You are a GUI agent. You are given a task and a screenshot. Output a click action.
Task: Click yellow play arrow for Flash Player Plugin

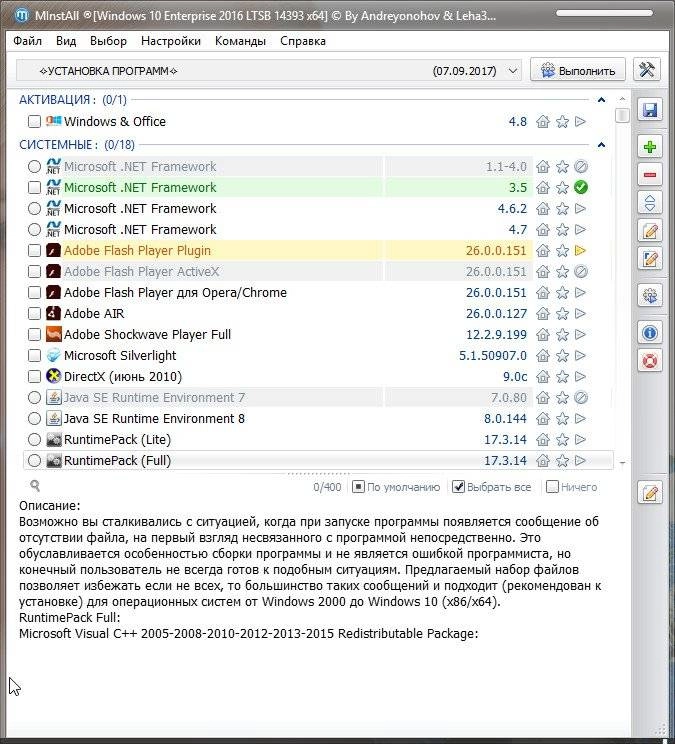click(581, 251)
